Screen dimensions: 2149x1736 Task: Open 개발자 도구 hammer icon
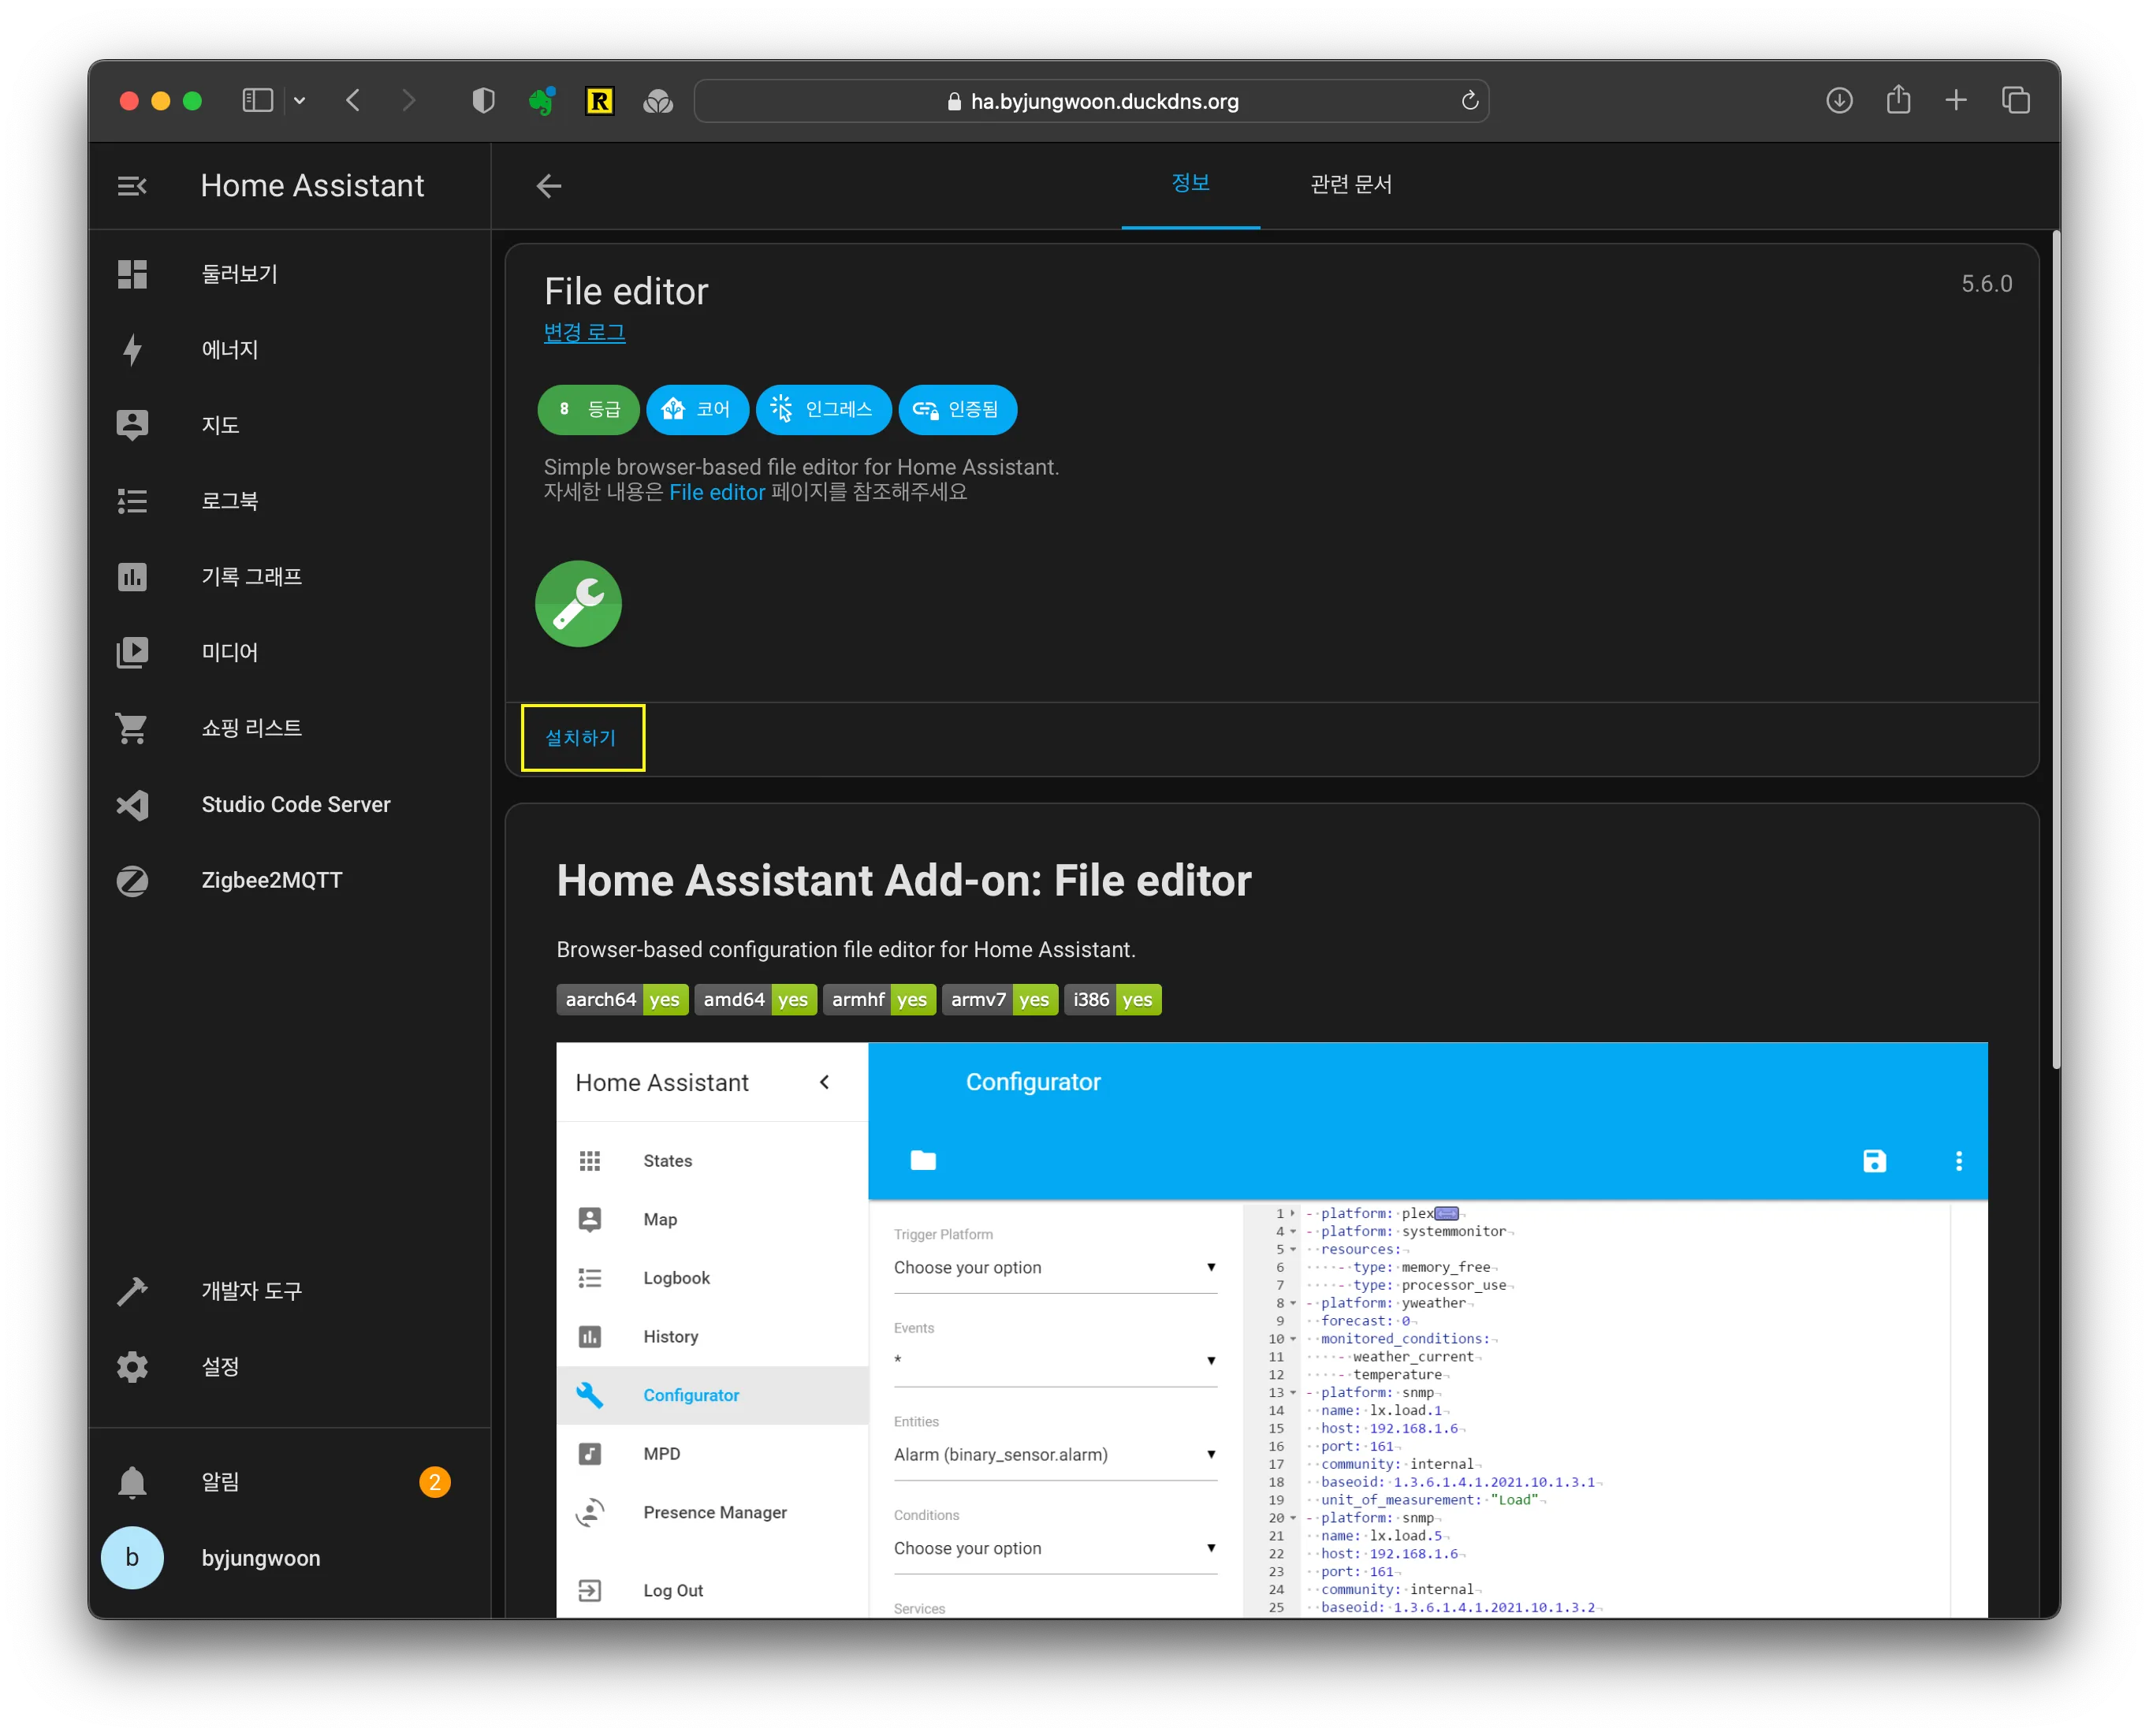point(132,1291)
